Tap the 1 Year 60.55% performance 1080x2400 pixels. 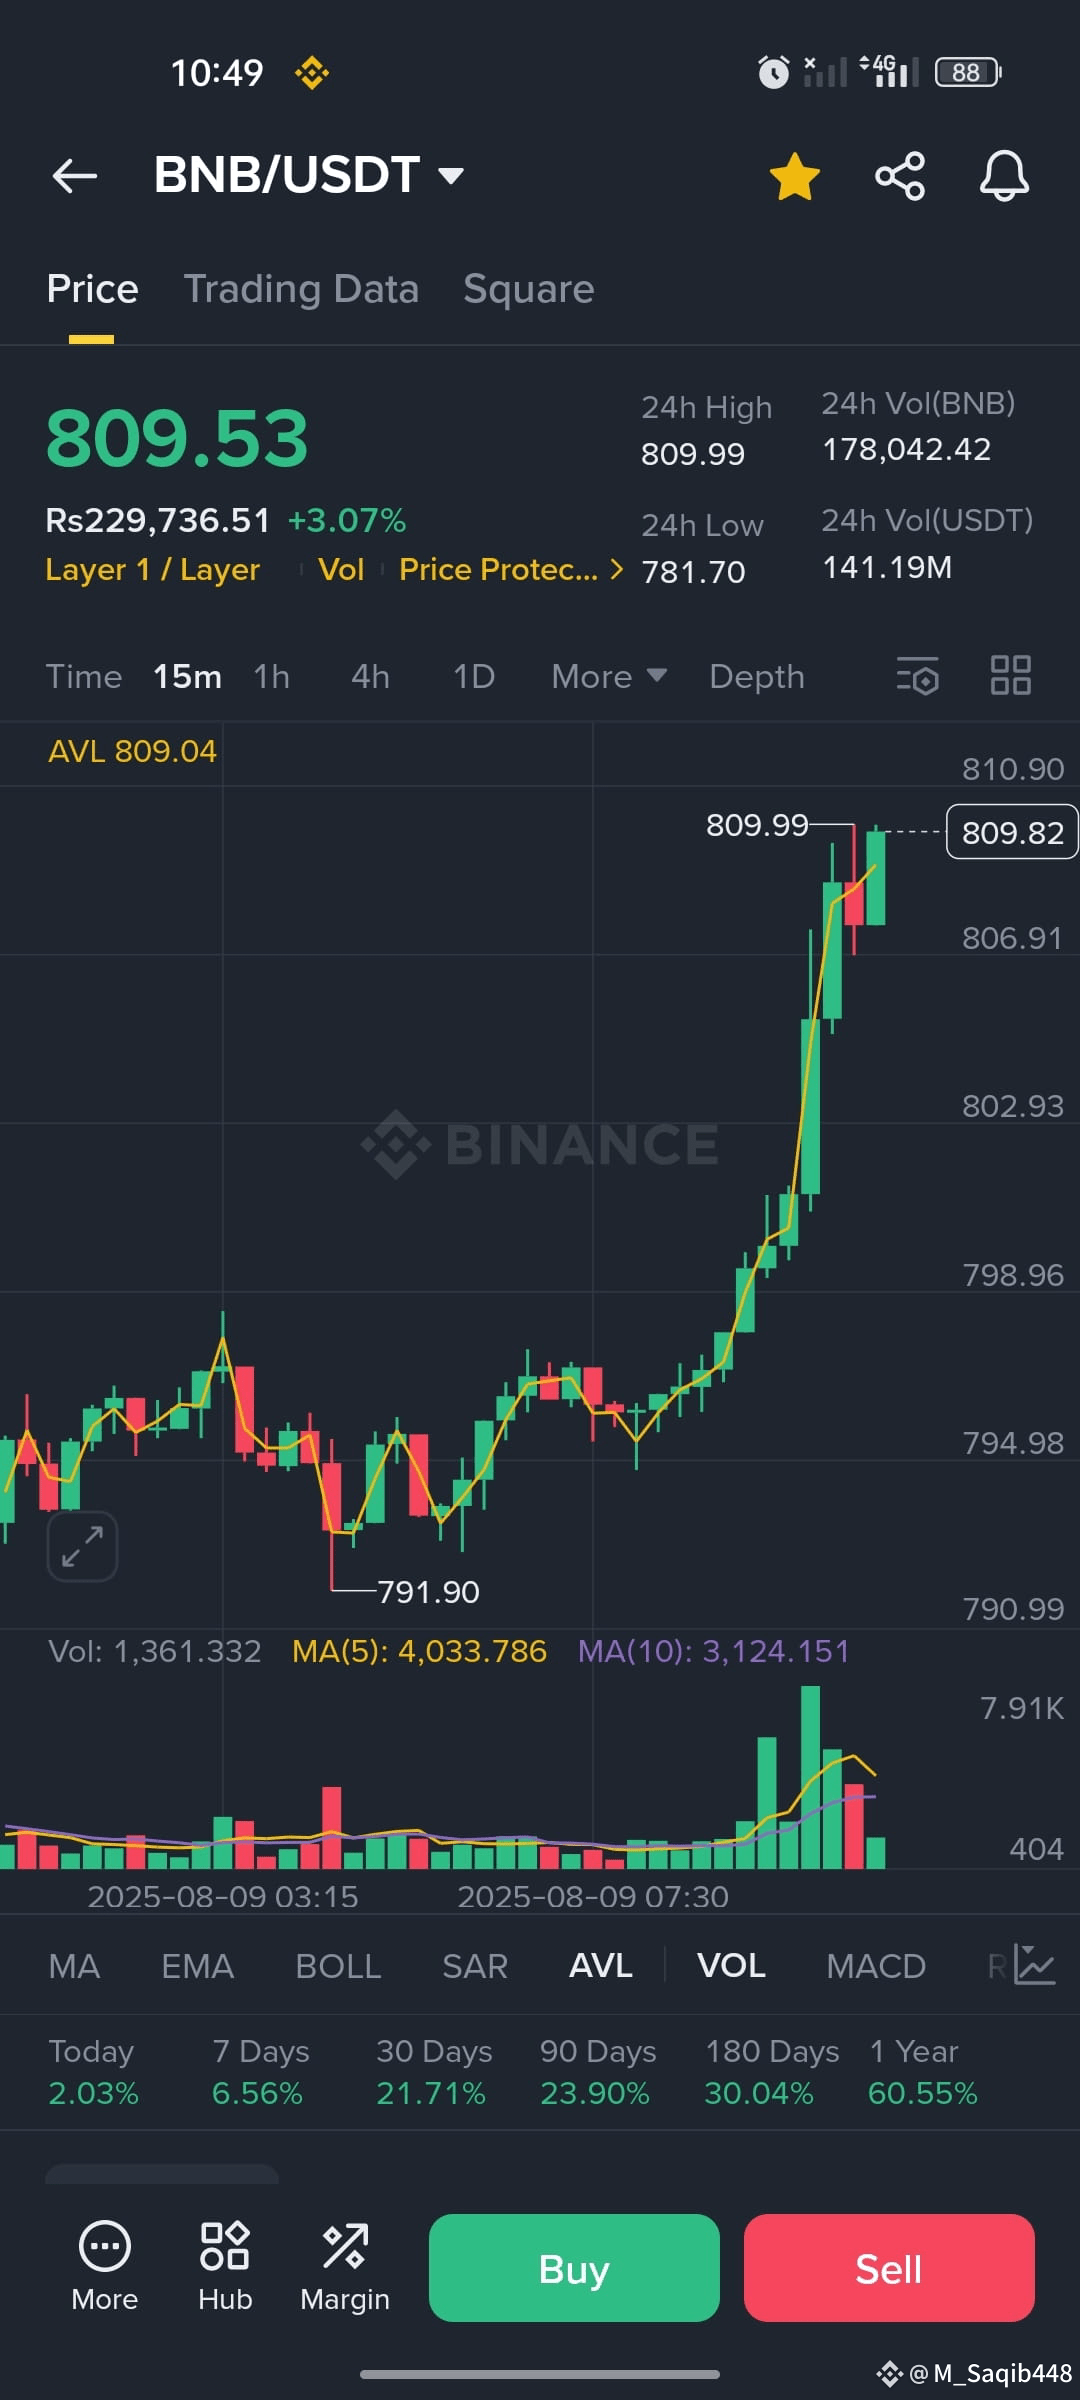point(923,2072)
